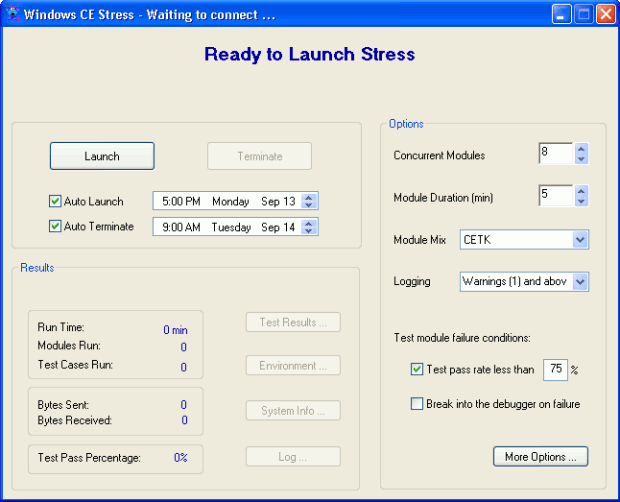Open More Options dialog
Image resolution: width=620 pixels, height=502 pixels.
[x=541, y=457]
